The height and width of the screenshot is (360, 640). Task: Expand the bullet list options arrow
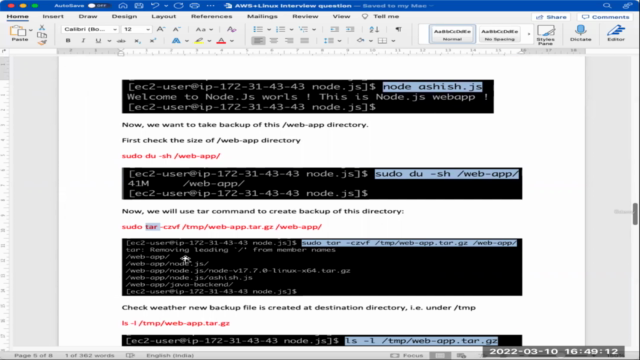269,29
